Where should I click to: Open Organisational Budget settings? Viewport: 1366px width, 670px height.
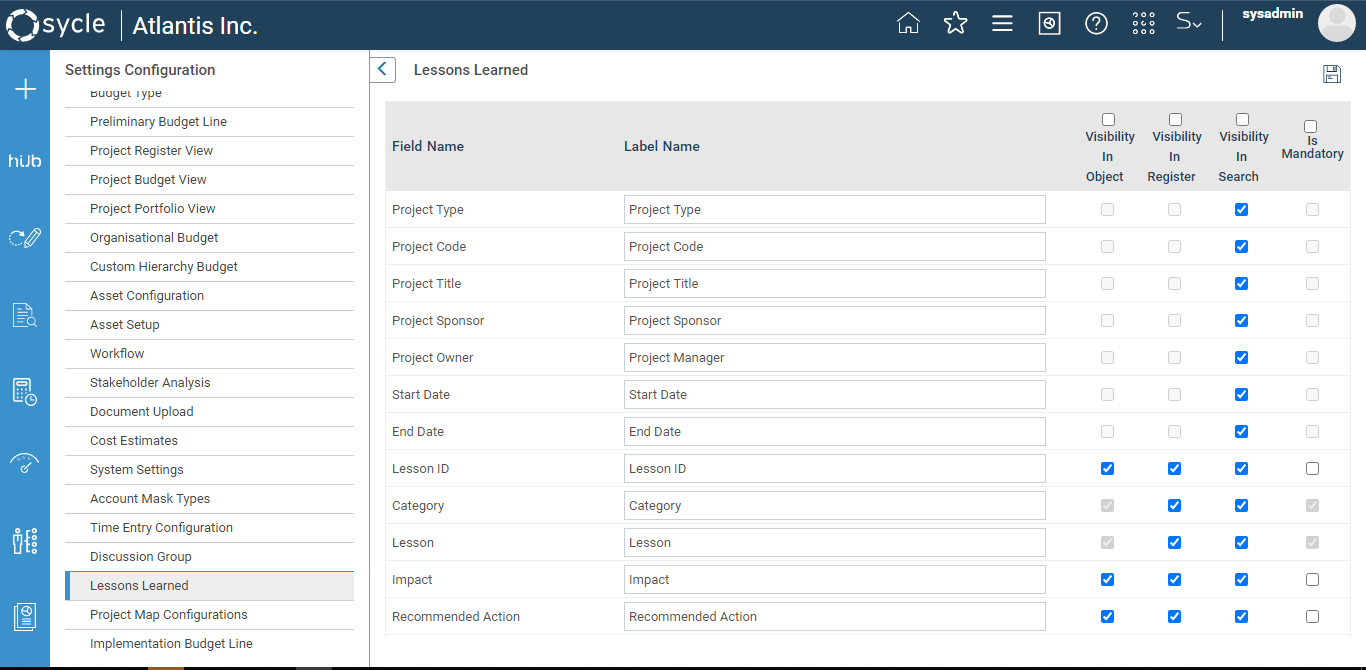(x=209, y=238)
